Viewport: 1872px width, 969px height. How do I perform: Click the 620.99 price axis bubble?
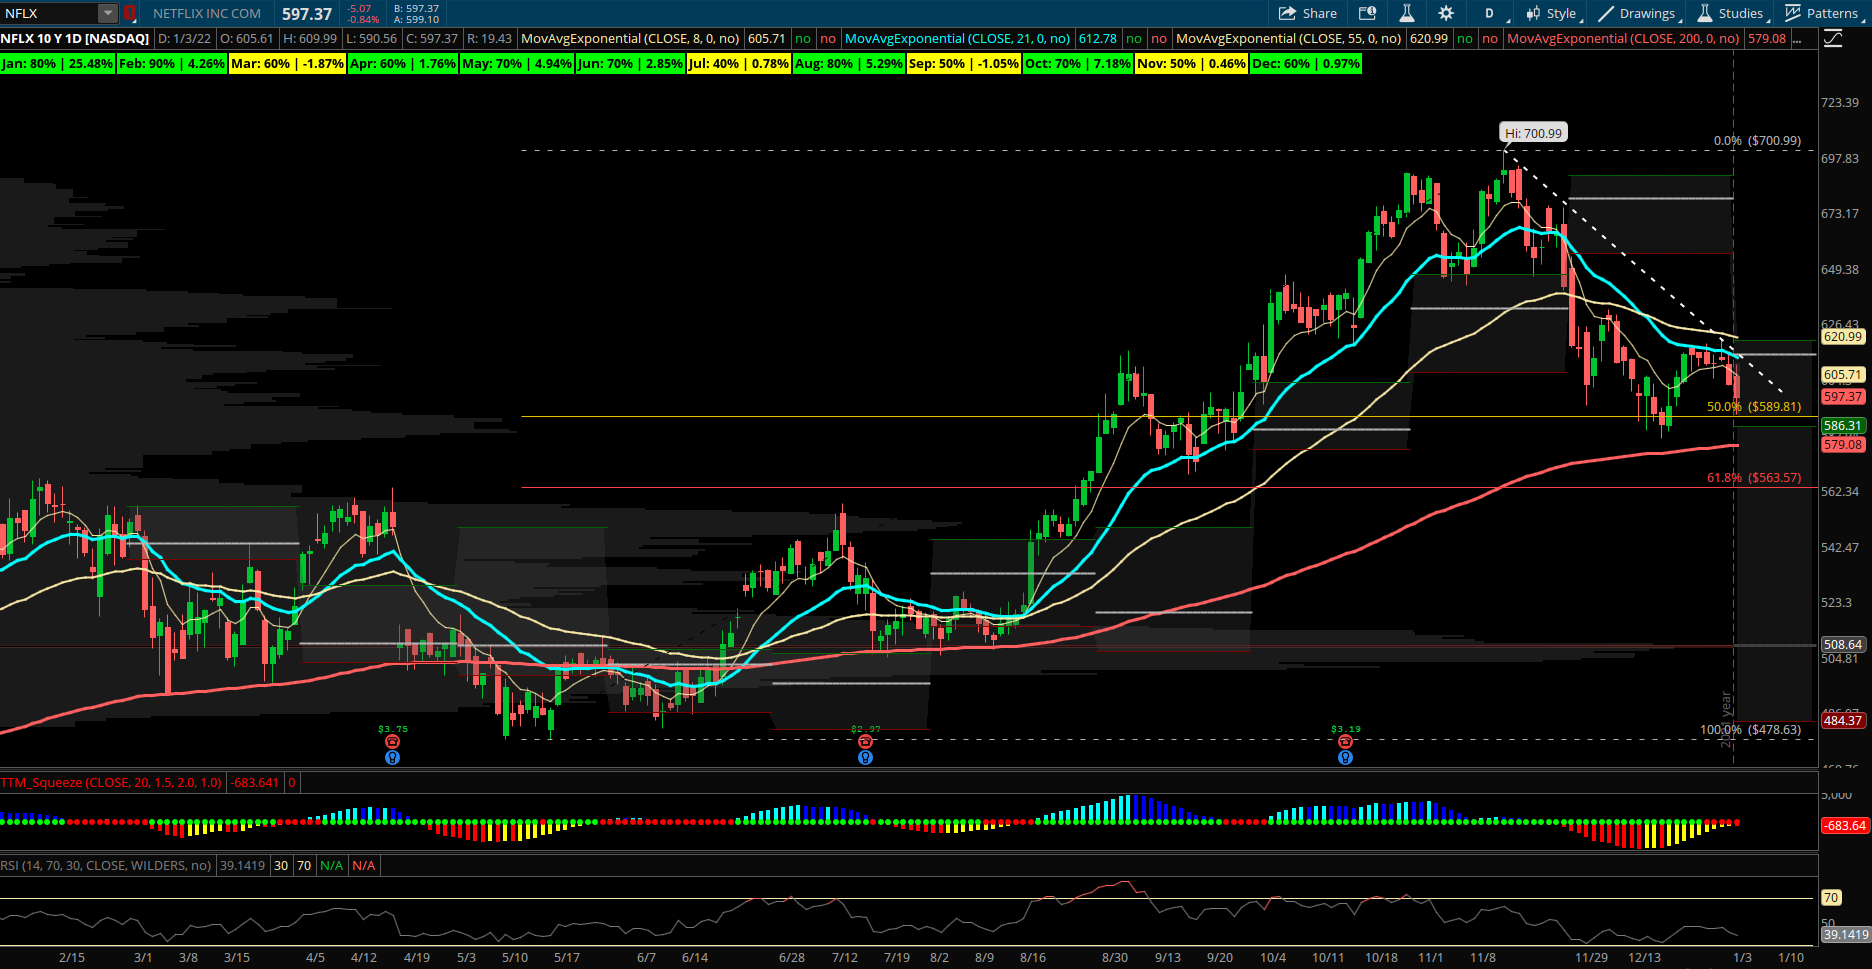1843,337
